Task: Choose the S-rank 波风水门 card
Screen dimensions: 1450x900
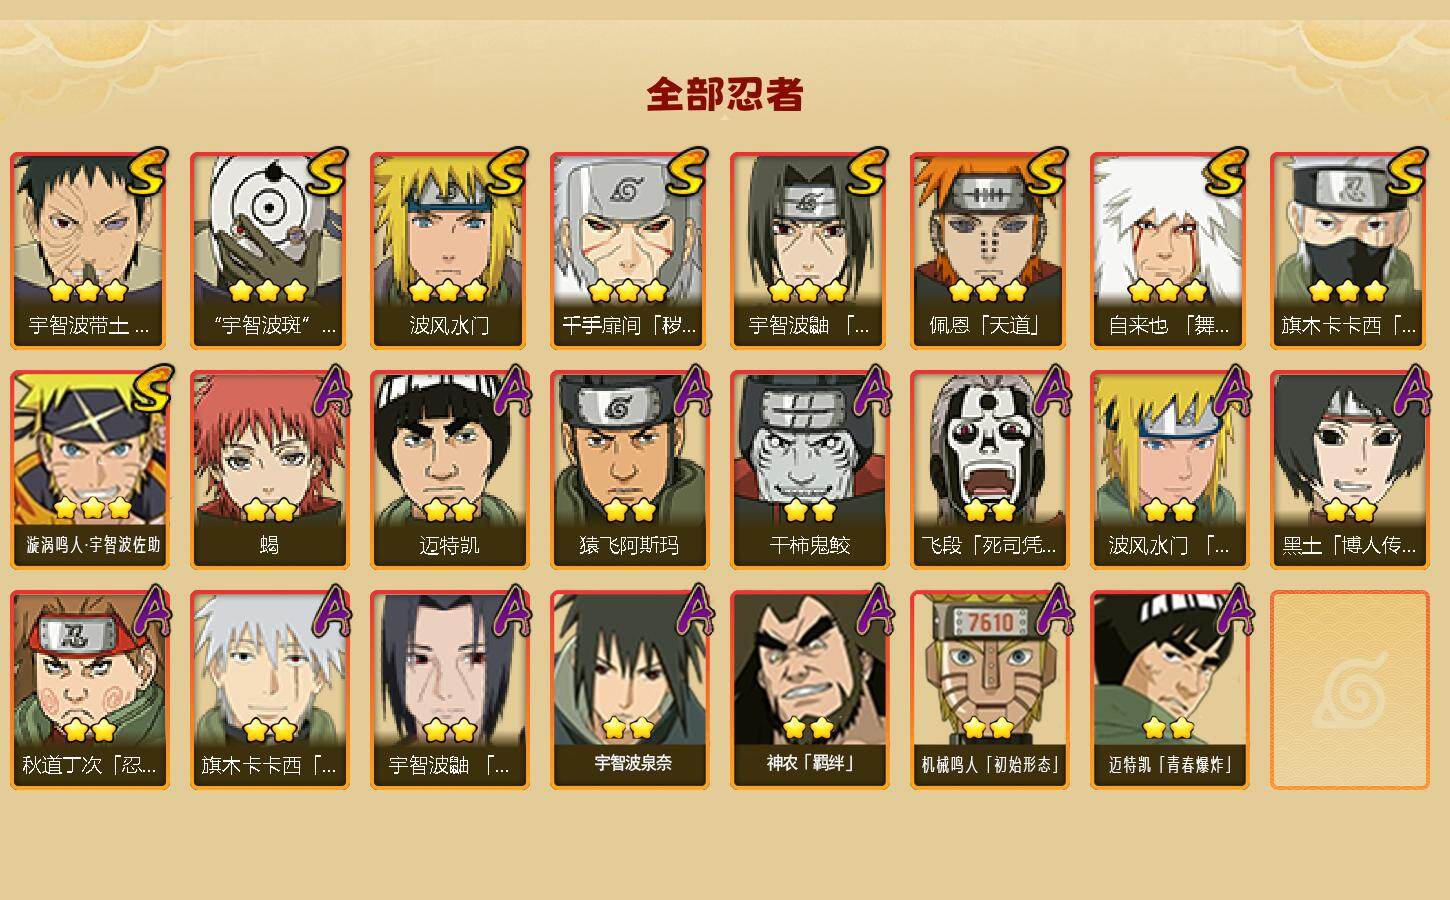Action: tap(450, 250)
